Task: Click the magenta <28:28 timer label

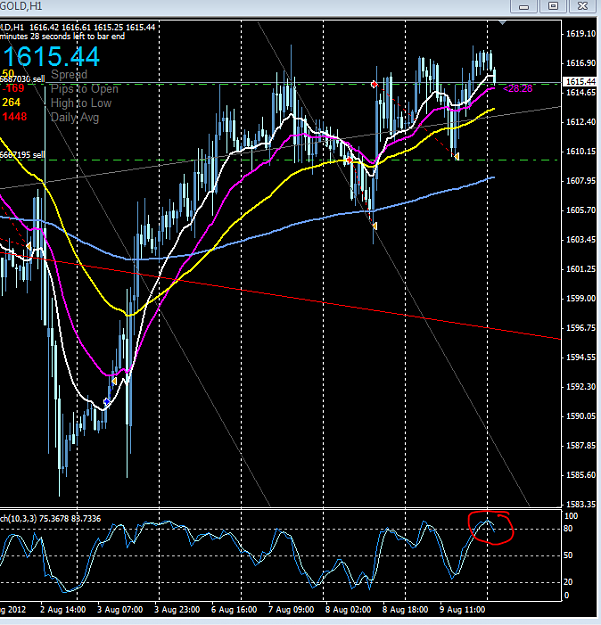Action: (518, 88)
